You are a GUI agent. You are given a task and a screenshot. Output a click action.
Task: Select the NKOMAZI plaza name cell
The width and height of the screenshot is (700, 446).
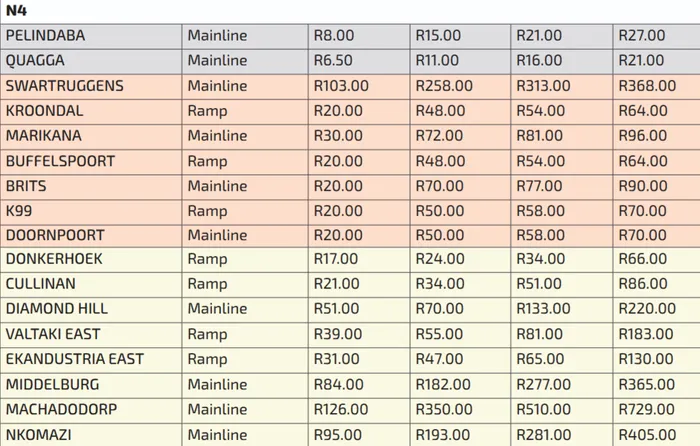38,434
